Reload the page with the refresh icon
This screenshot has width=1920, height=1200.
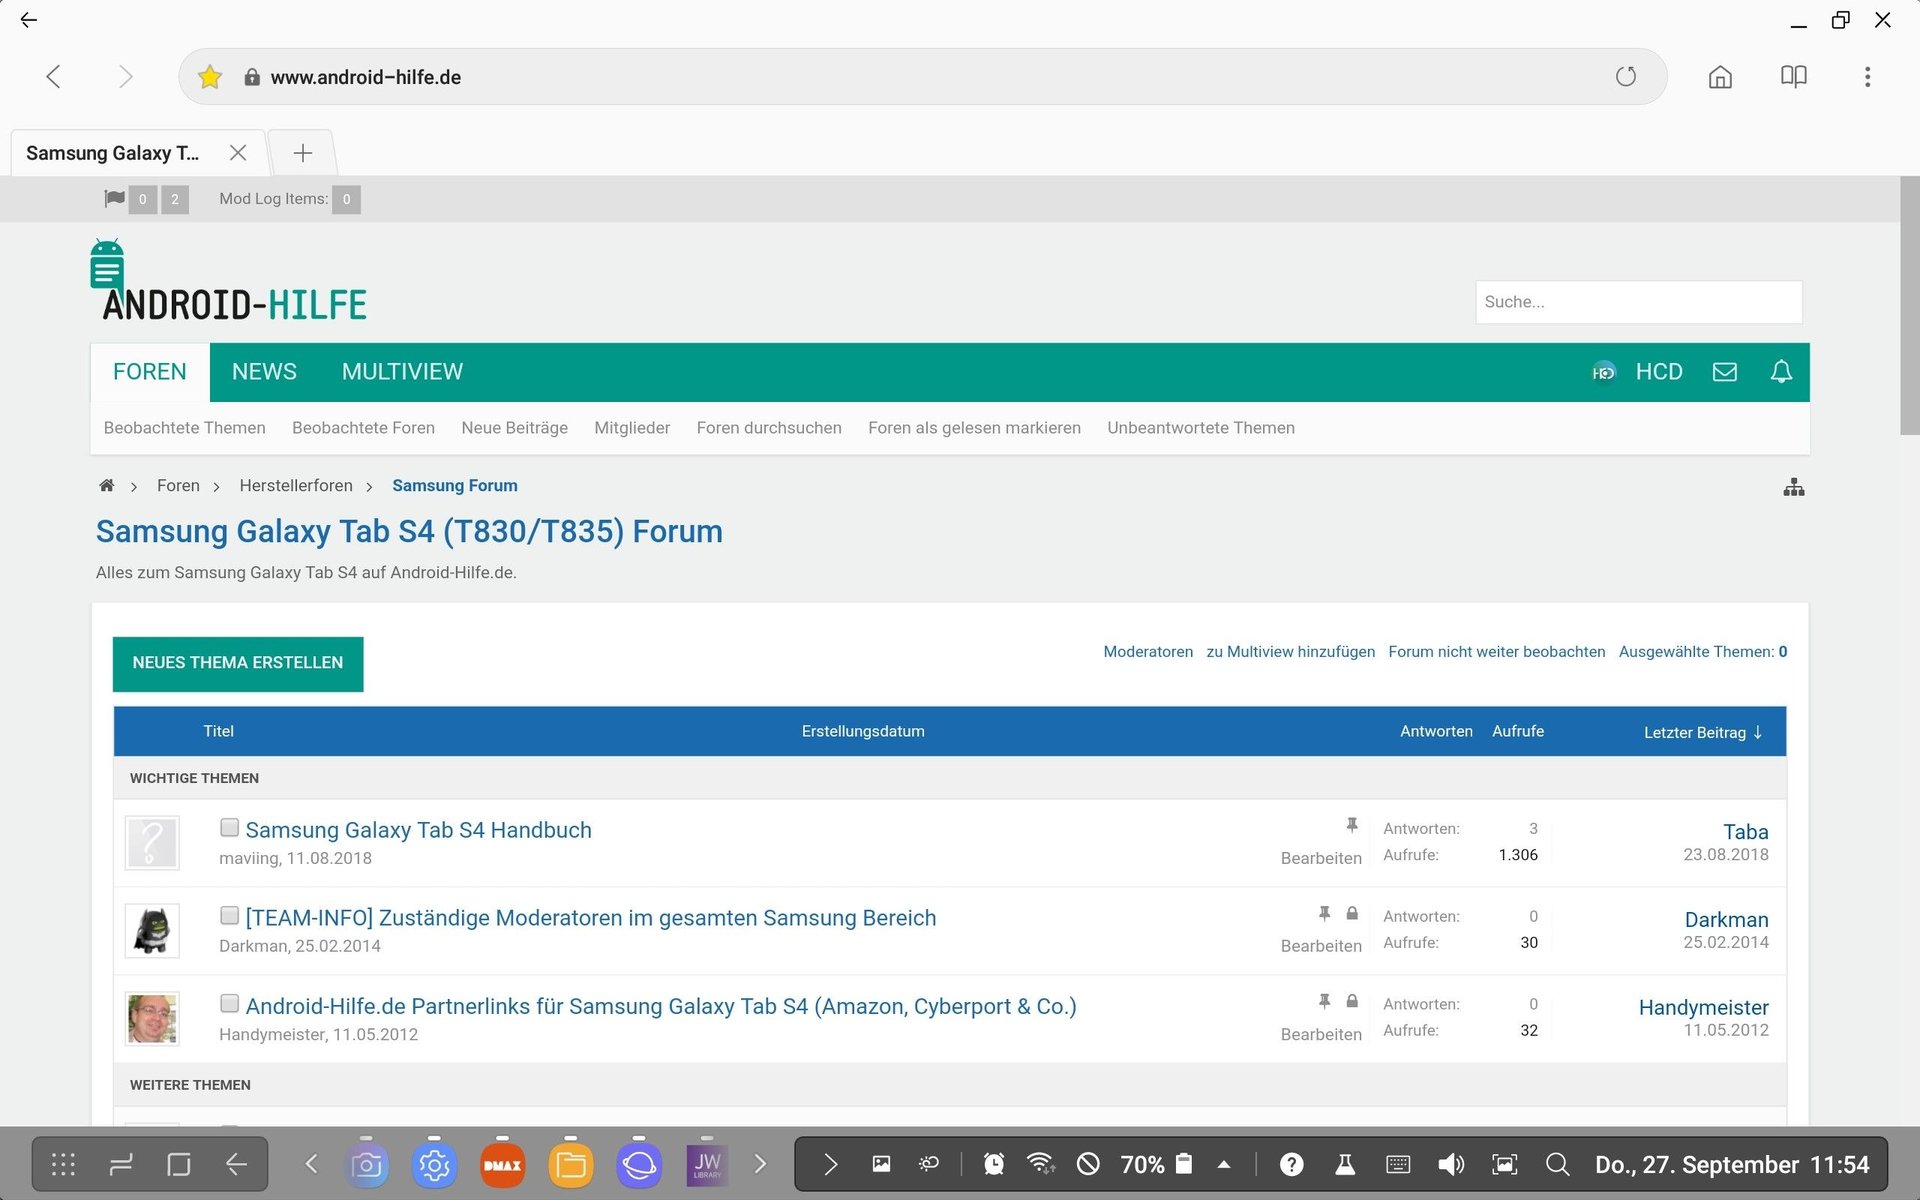[x=1626, y=77]
